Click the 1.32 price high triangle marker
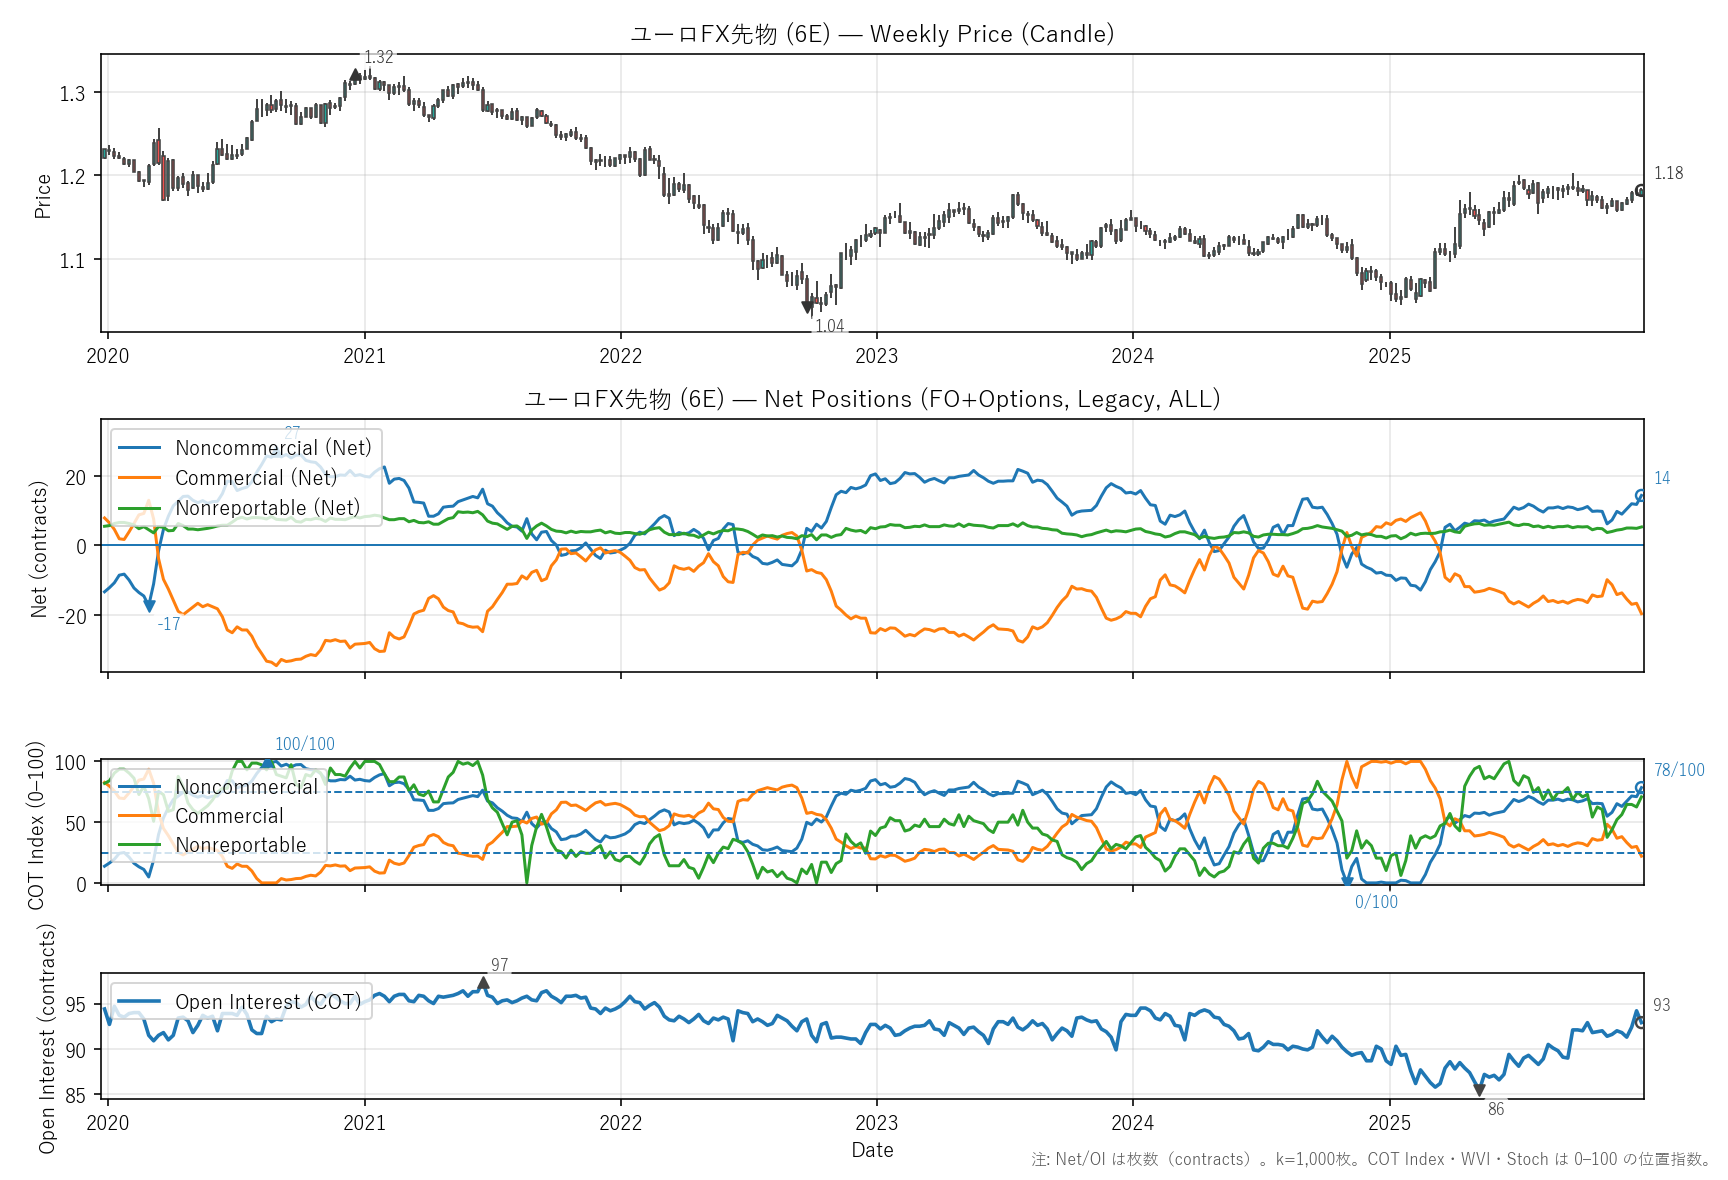1728x1180 pixels. 355,75
